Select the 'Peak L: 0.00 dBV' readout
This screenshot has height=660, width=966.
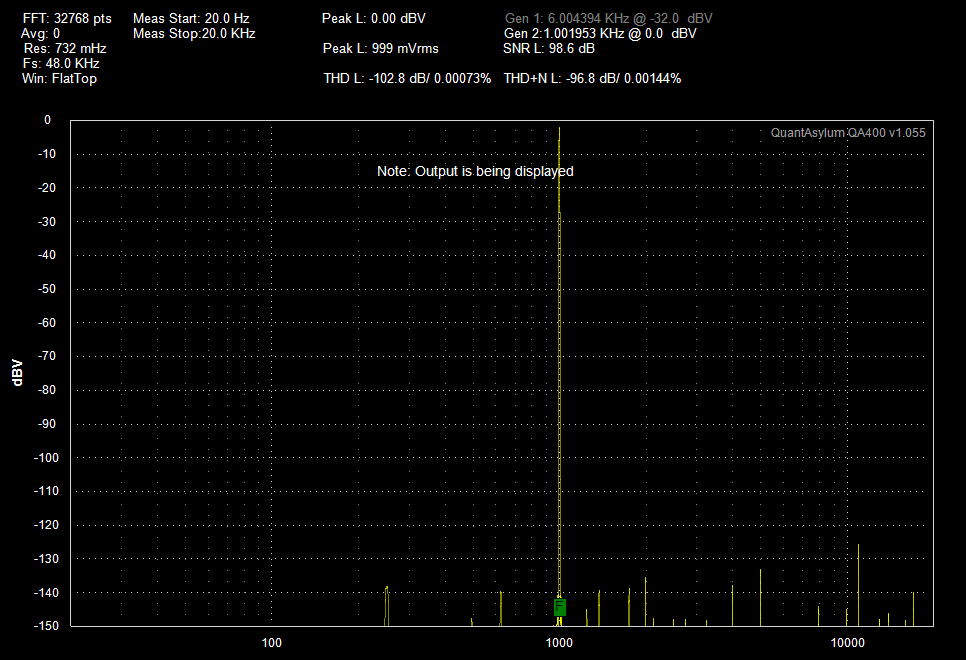[373, 18]
